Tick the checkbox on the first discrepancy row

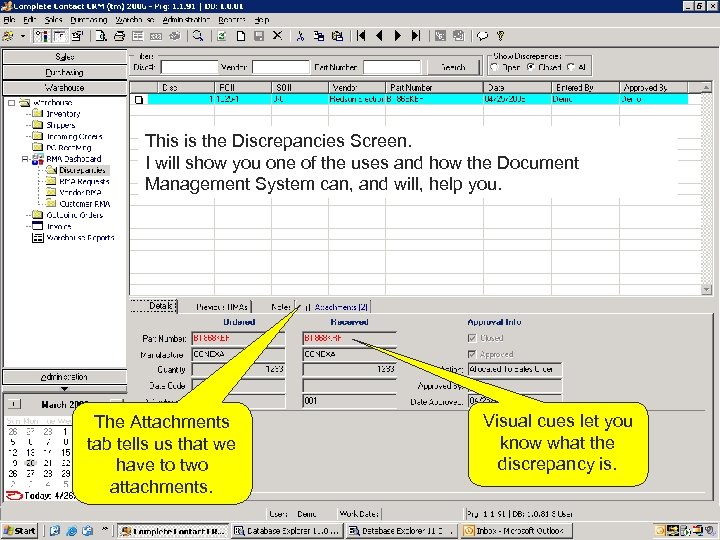(x=139, y=99)
